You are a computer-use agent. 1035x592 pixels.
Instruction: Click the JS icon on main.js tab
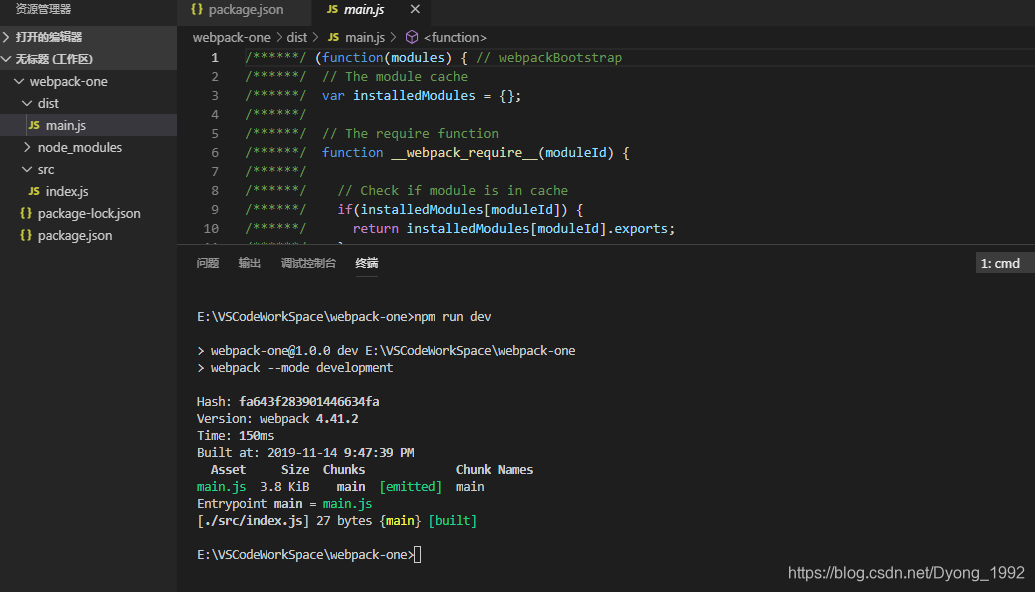tap(332, 9)
